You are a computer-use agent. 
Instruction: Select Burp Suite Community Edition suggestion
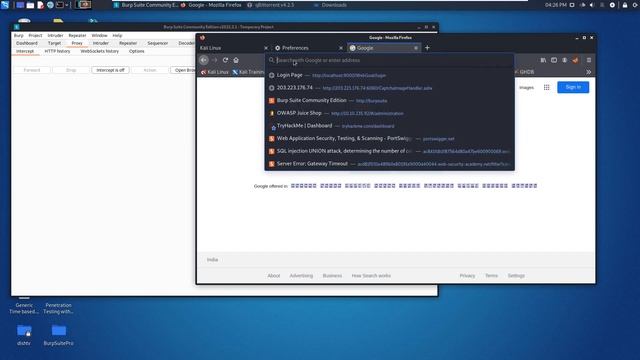point(389,100)
